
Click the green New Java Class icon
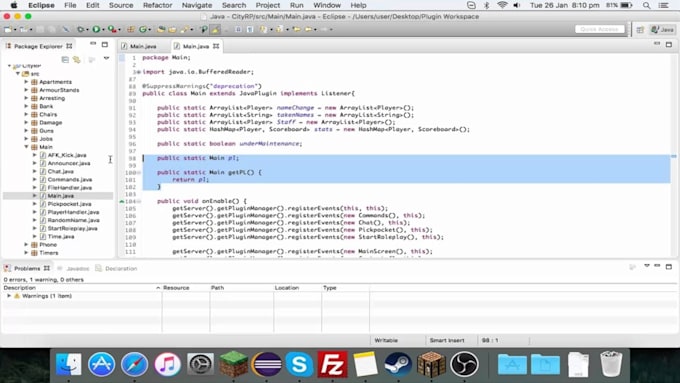[143, 29]
